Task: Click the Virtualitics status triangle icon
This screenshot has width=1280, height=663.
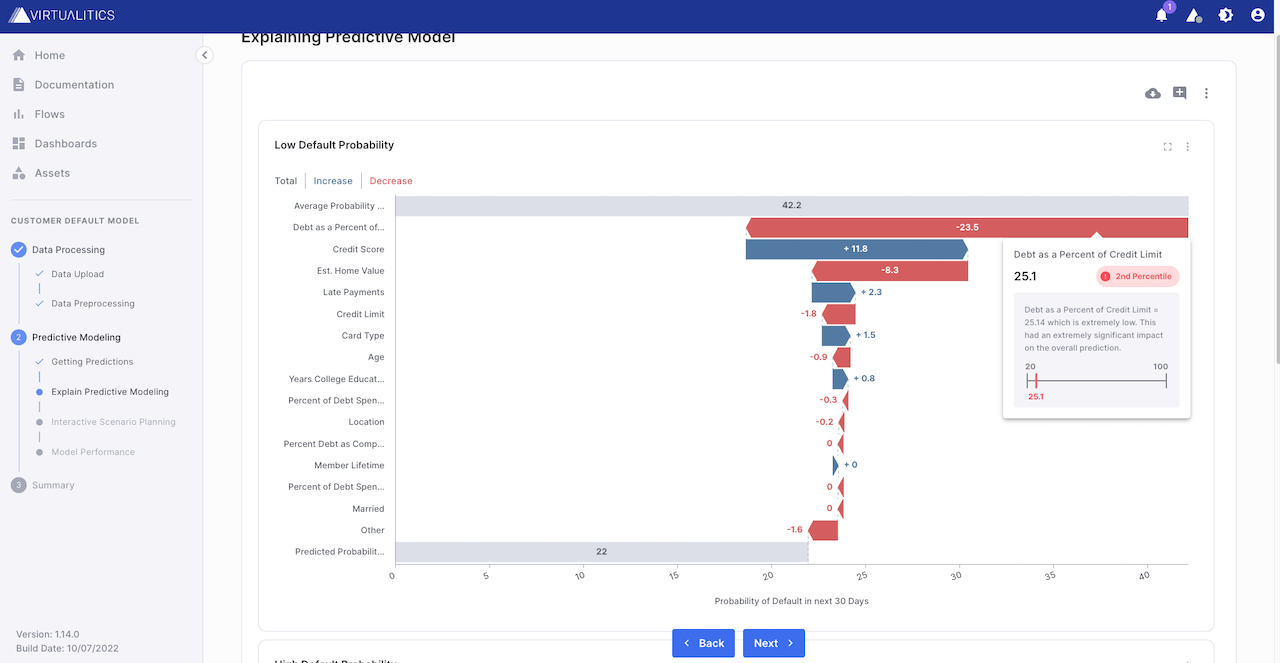Action: tap(1194, 15)
